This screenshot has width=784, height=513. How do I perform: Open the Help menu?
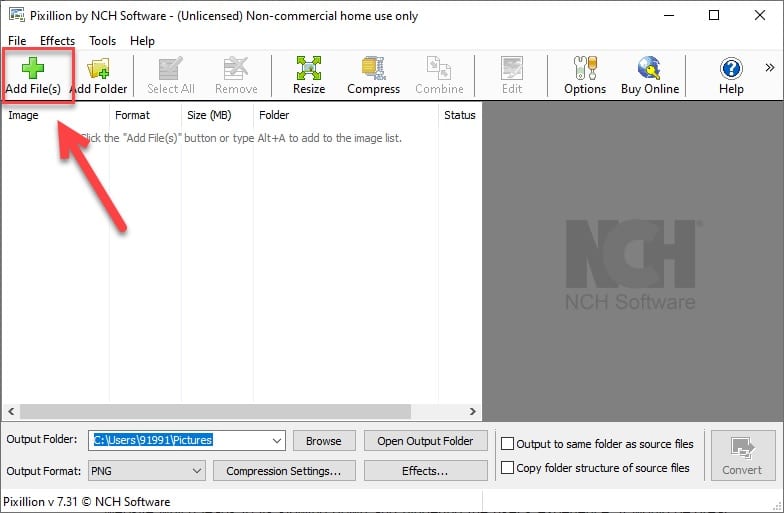tap(142, 40)
